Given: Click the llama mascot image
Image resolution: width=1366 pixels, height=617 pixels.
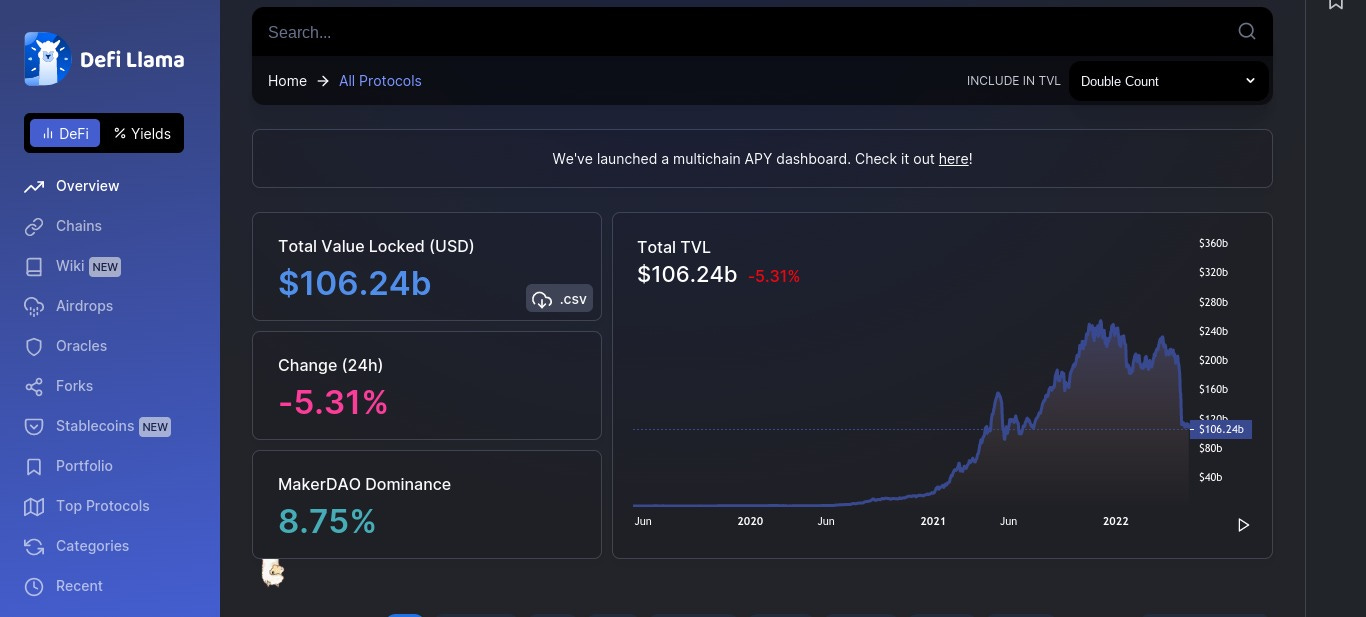Looking at the screenshot, I should (x=273, y=572).
